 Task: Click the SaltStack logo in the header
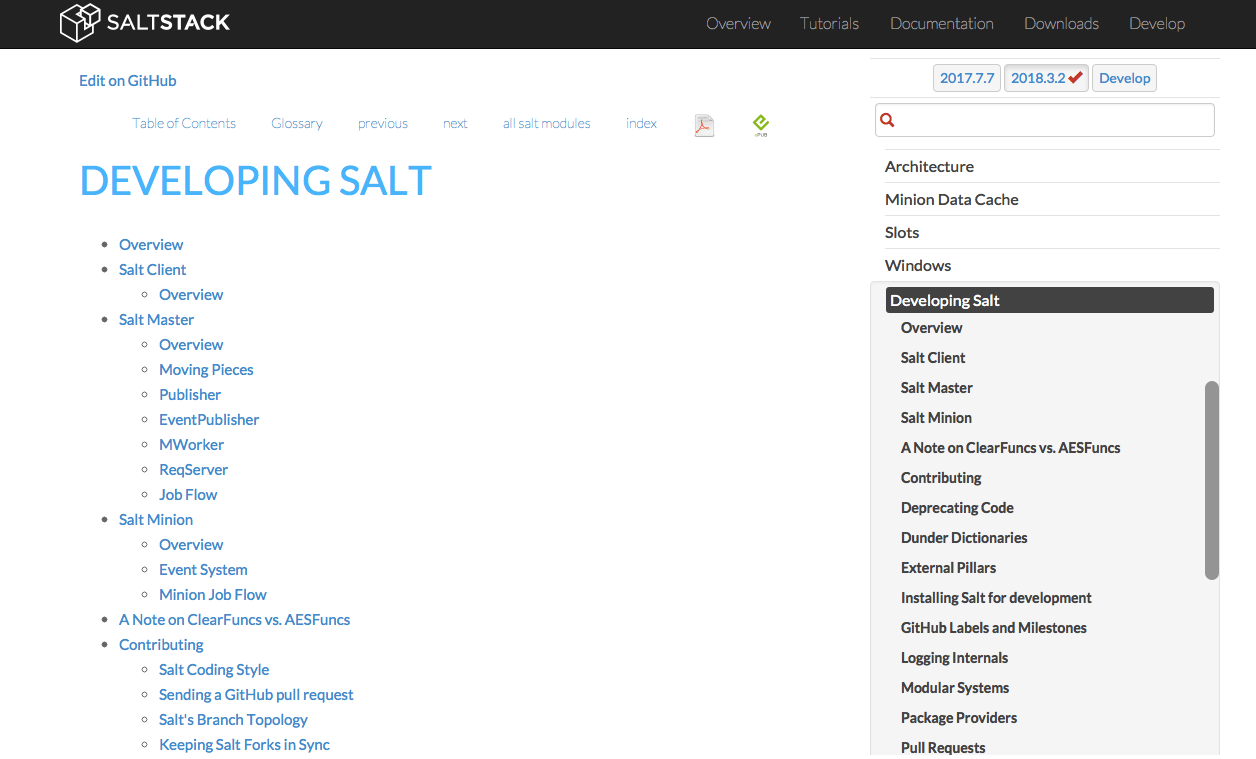pyautogui.click(x=145, y=22)
